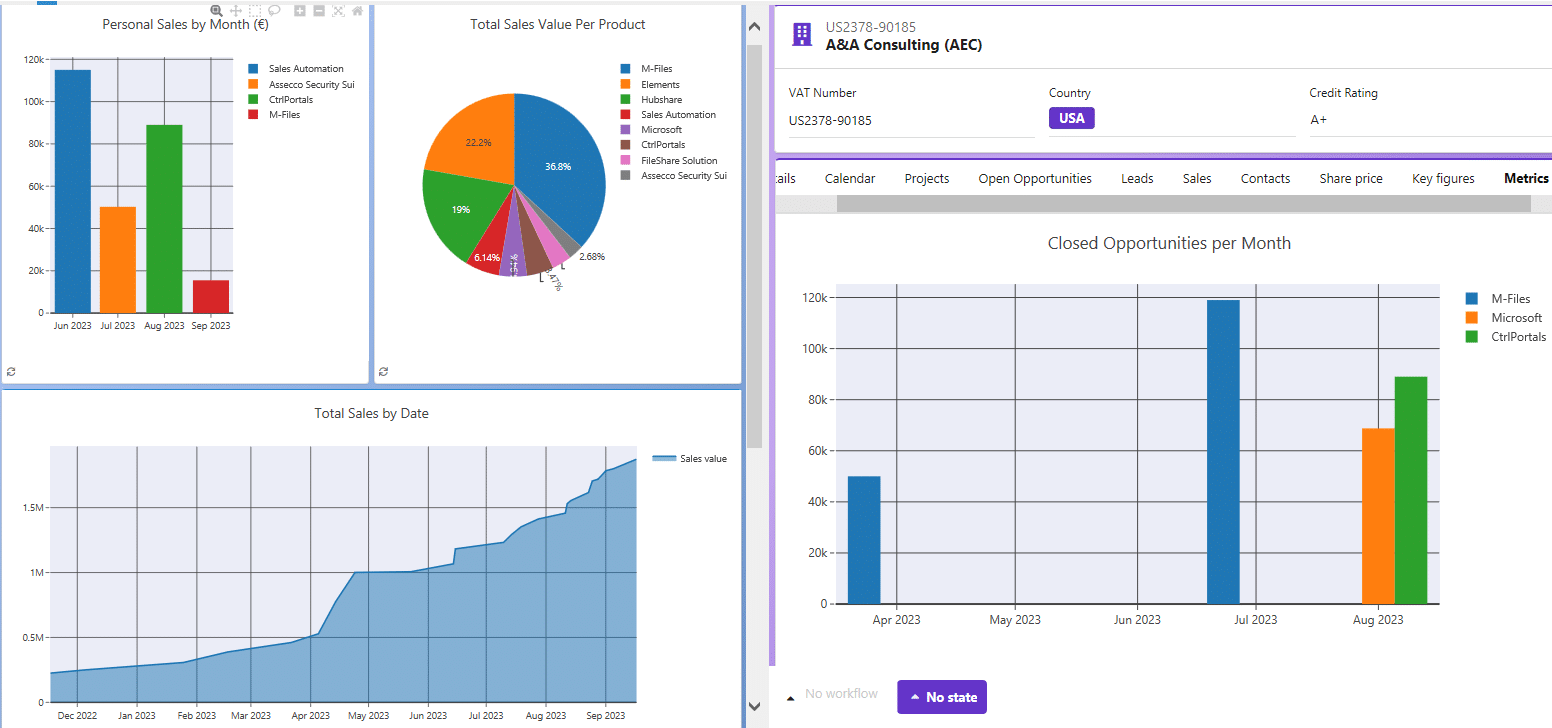
Task: Zoom out using the minus icon
Action: (x=319, y=11)
